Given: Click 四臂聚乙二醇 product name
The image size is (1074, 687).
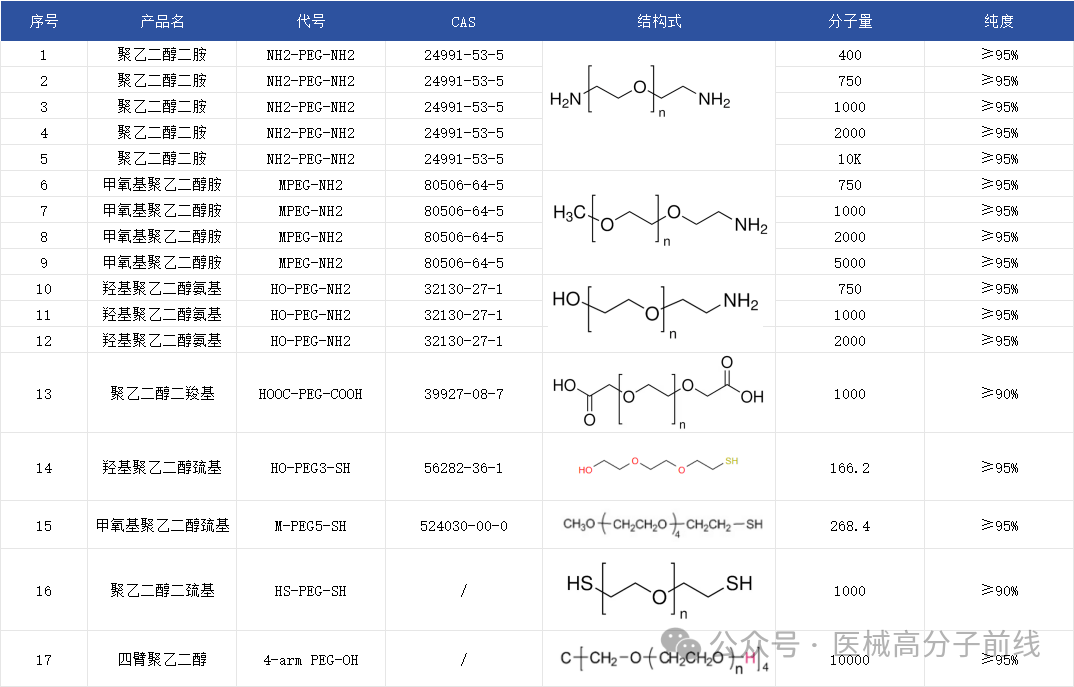Looking at the screenshot, I should (x=162, y=659).
